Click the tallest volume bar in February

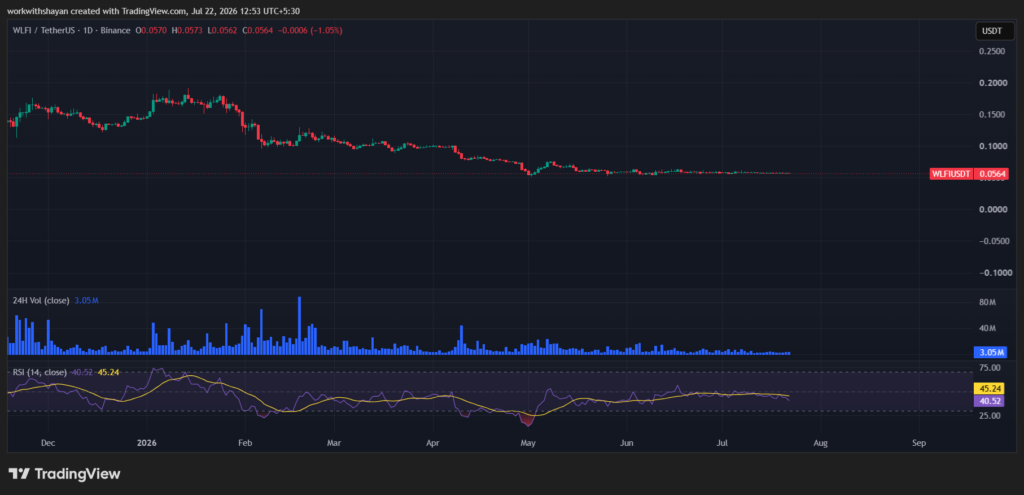point(299,325)
